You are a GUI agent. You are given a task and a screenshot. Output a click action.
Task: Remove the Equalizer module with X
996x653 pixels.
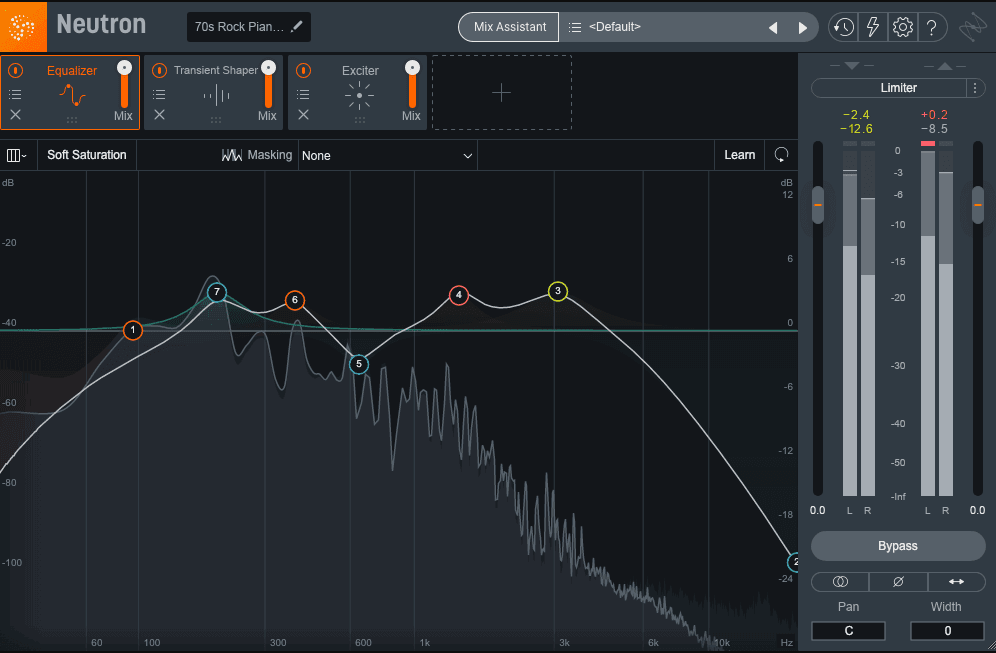(15, 114)
